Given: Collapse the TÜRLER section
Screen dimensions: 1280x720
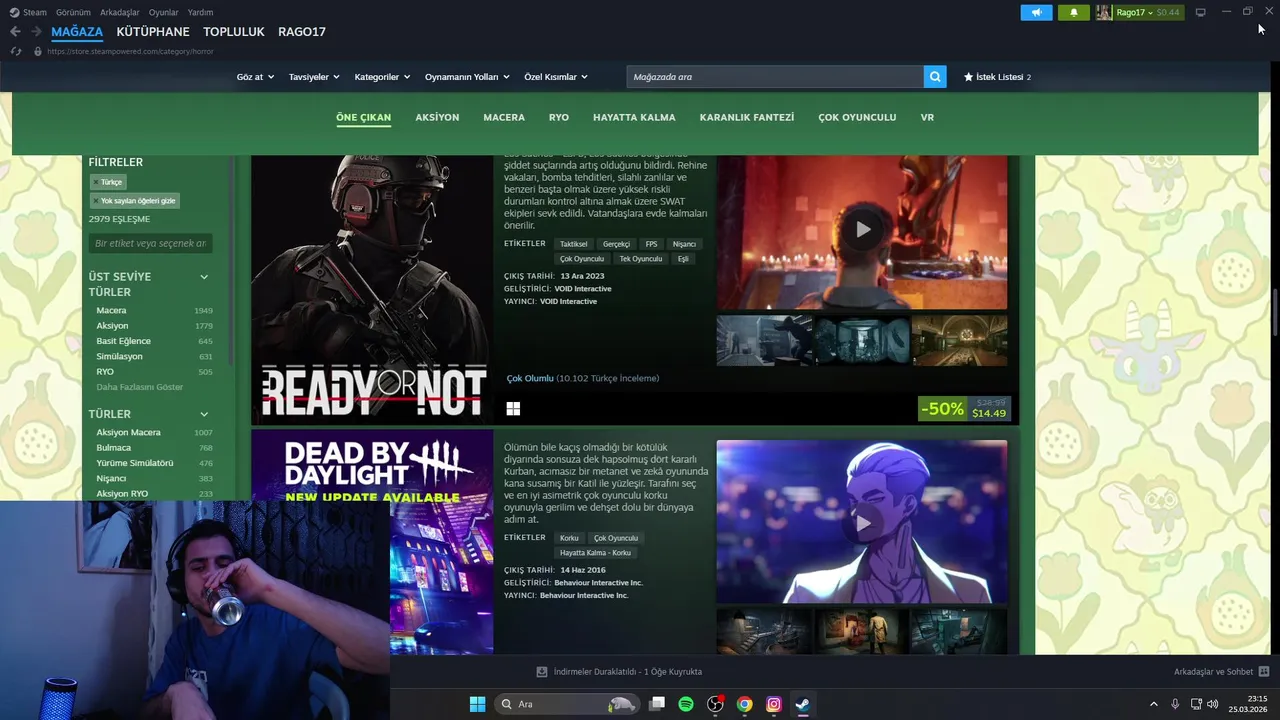Looking at the screenshot, I should point(204,414).
